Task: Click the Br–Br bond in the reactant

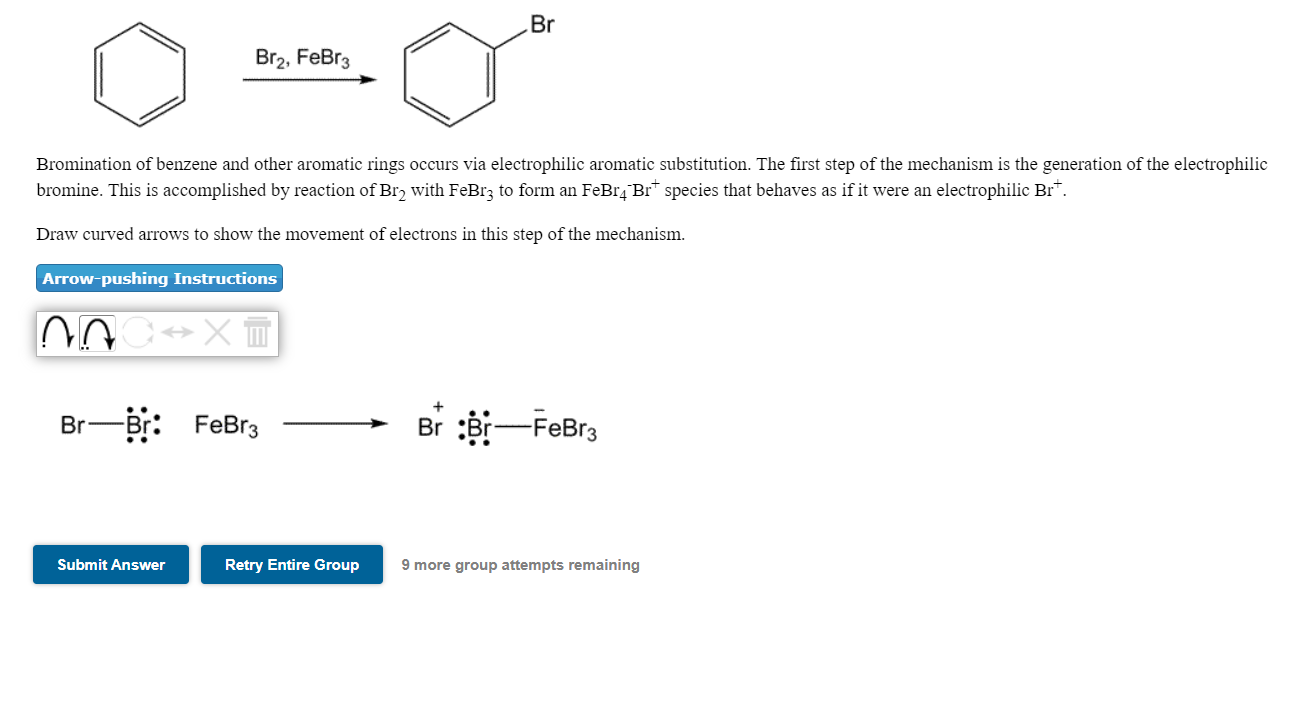Action: pos(104,424)
